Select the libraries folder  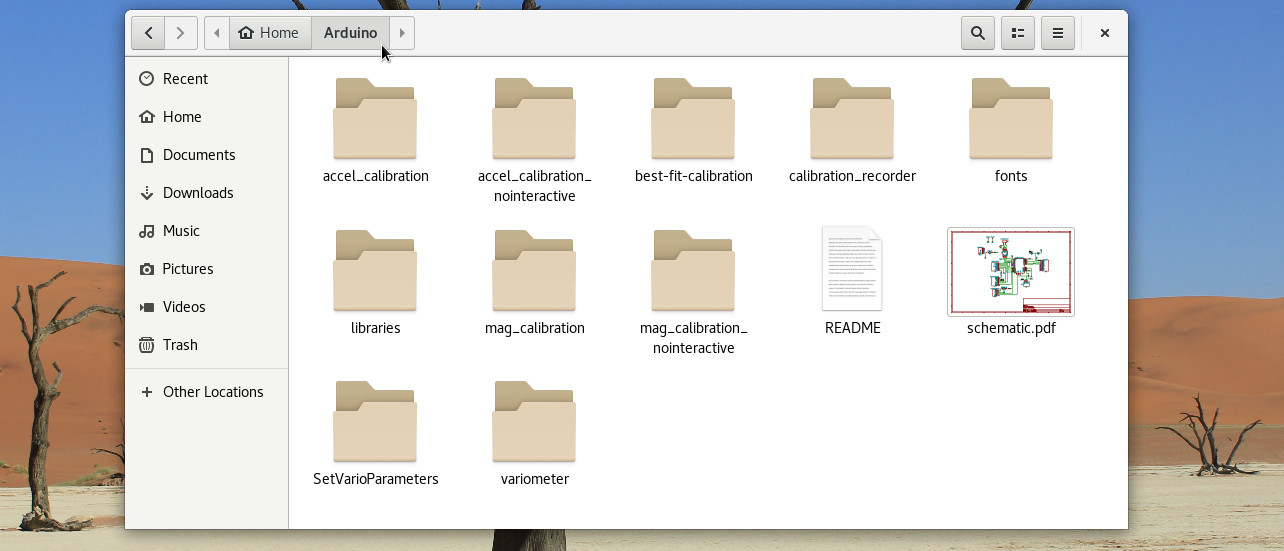(x=375, y=272)
